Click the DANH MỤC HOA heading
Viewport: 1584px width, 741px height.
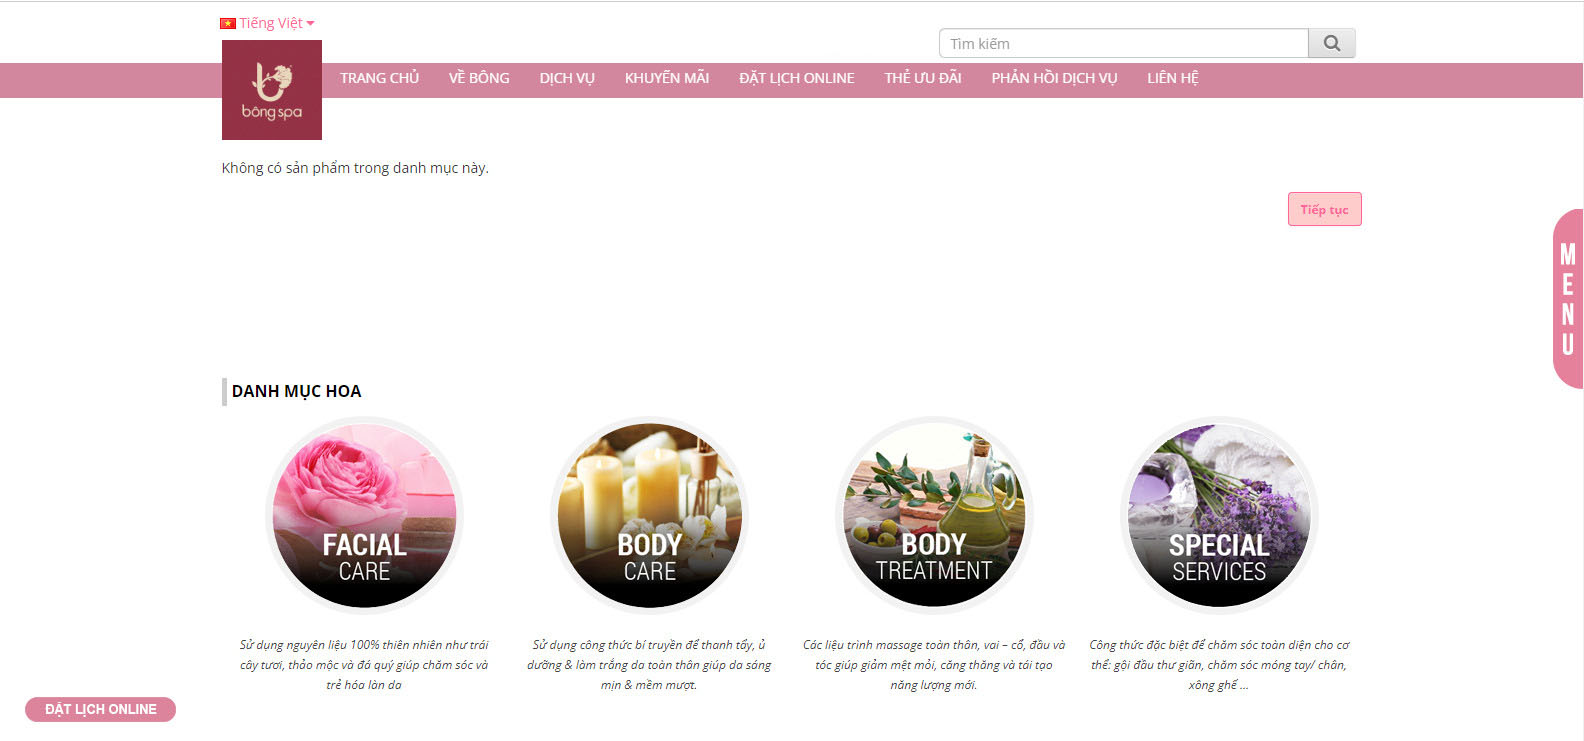point(297,391)
